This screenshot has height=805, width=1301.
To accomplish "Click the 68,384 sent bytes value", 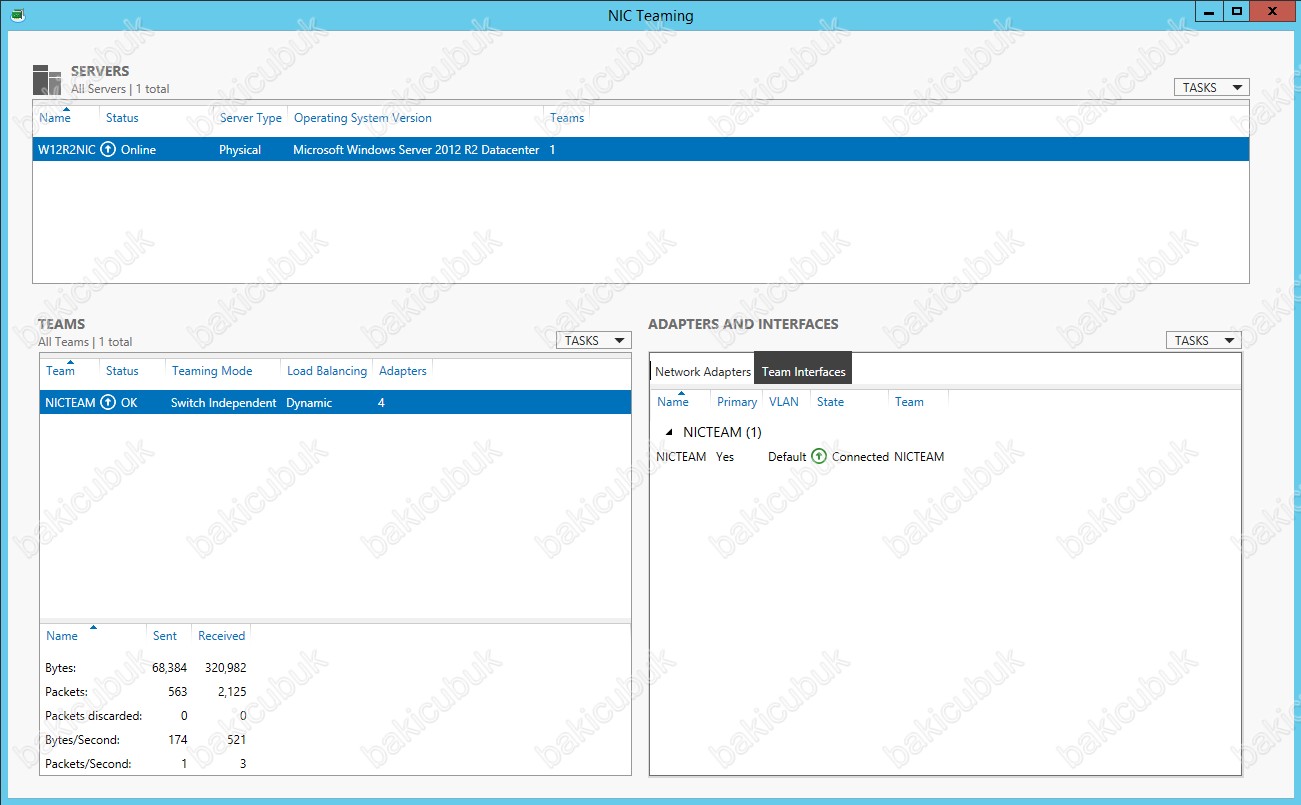I will 169,668.
